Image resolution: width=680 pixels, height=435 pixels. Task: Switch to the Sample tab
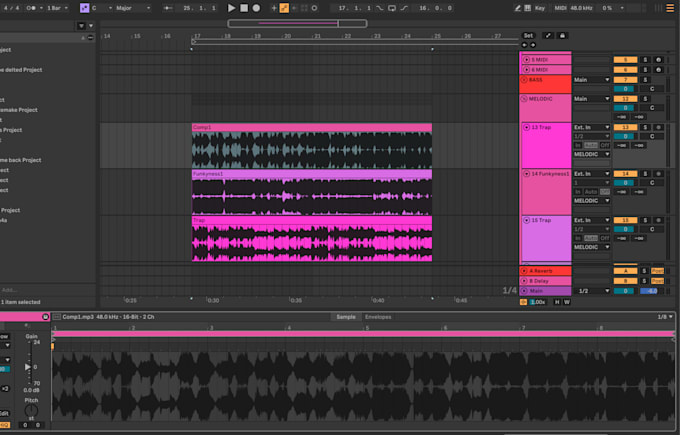point(346,317)
